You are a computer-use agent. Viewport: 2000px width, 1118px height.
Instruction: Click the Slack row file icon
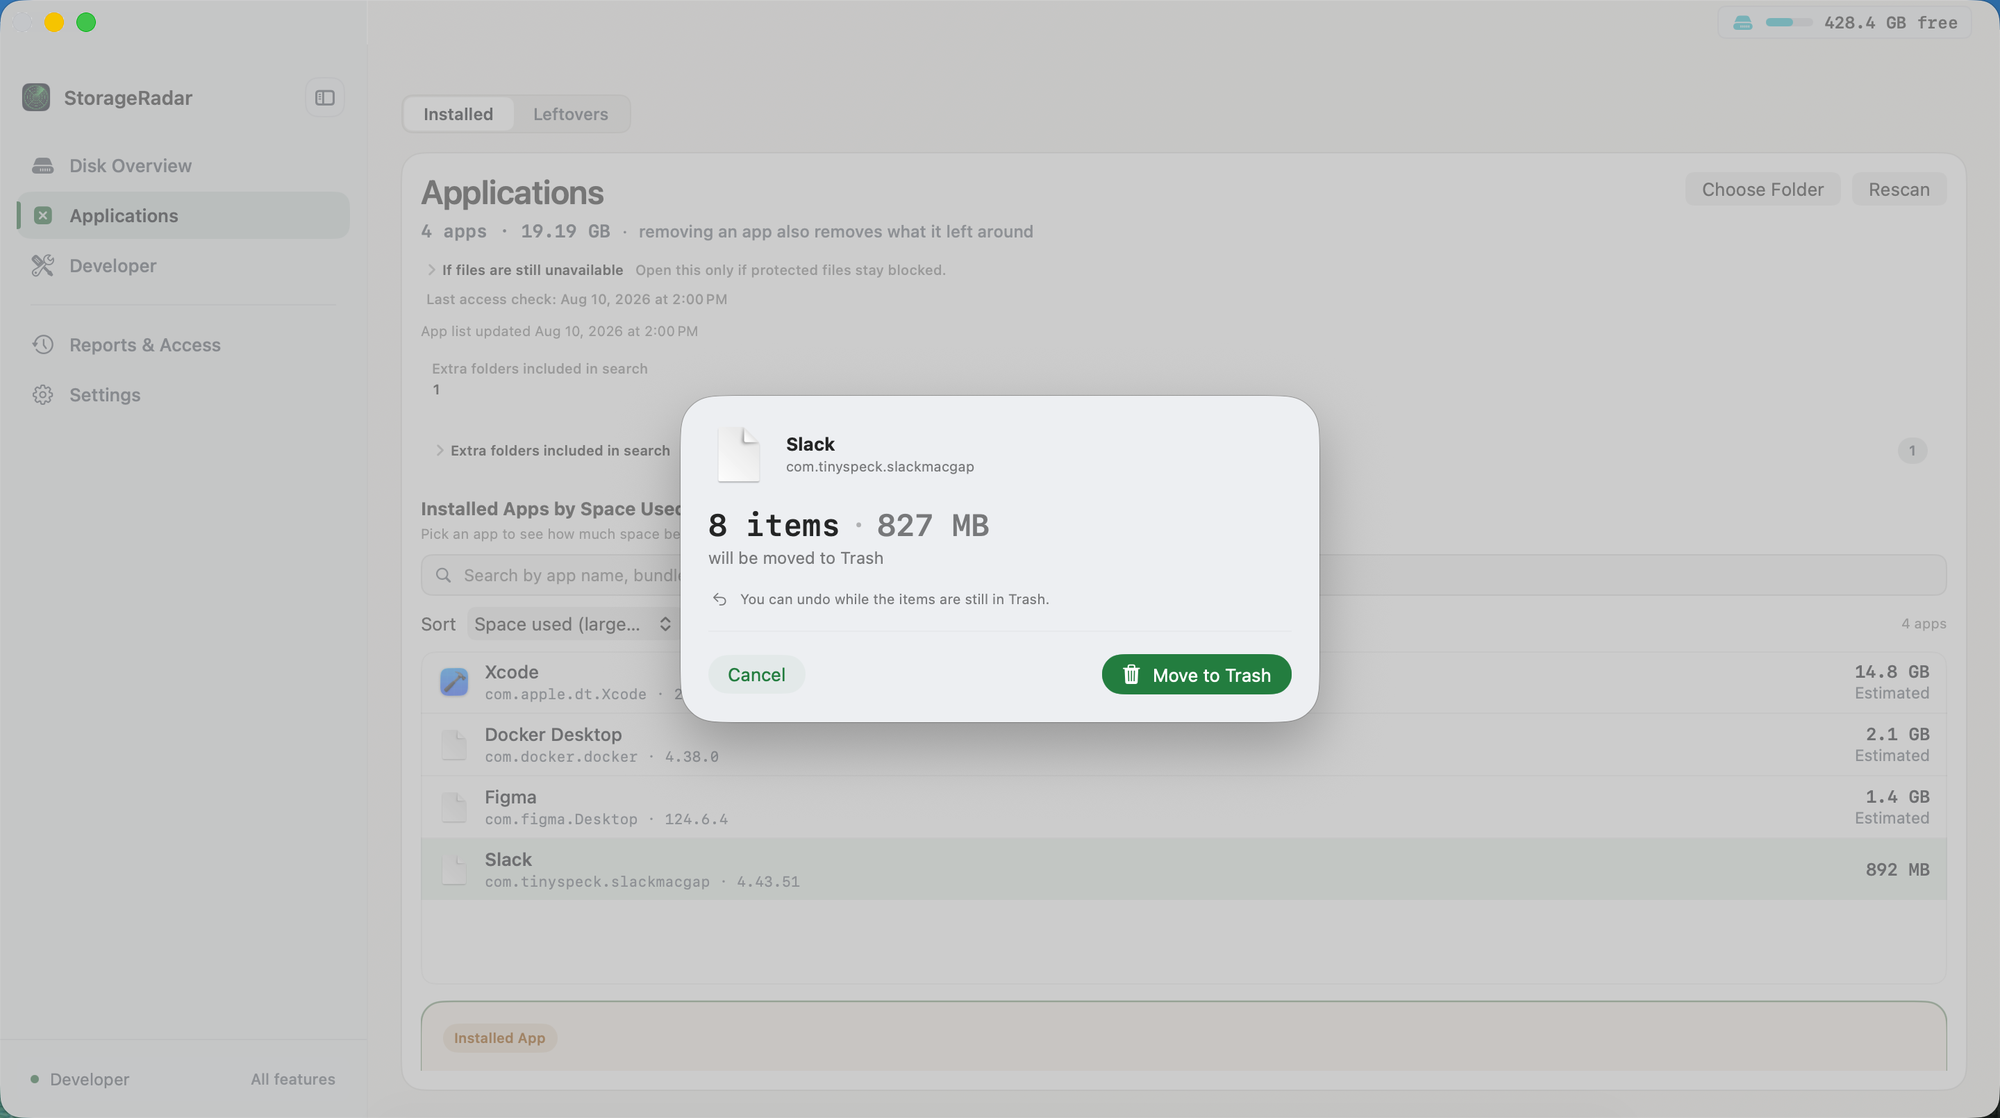tap(454, 869)
